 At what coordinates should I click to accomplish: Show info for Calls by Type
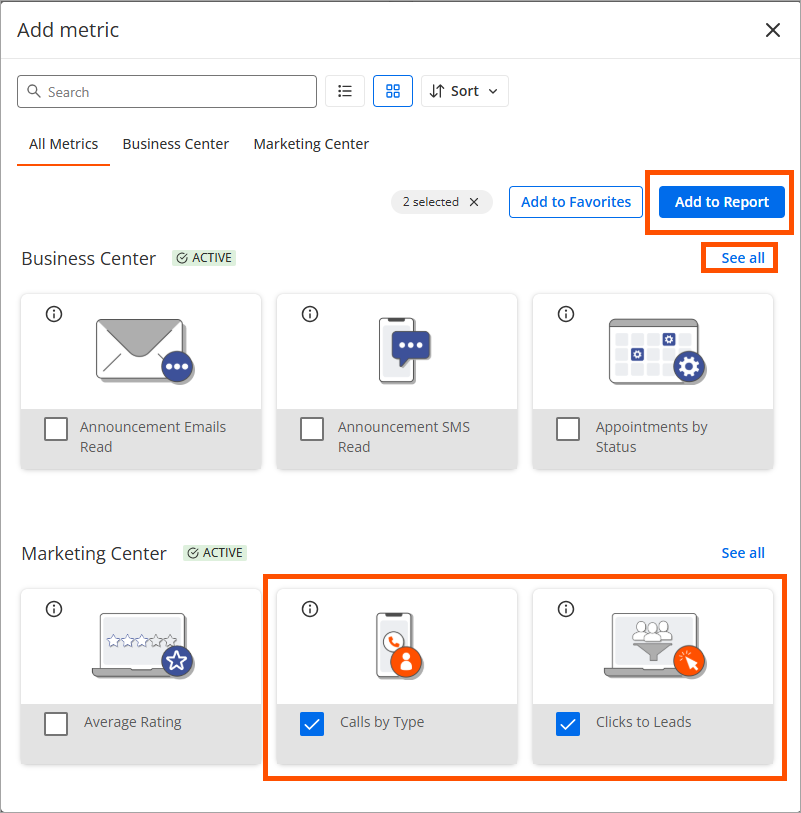[310, 609]
